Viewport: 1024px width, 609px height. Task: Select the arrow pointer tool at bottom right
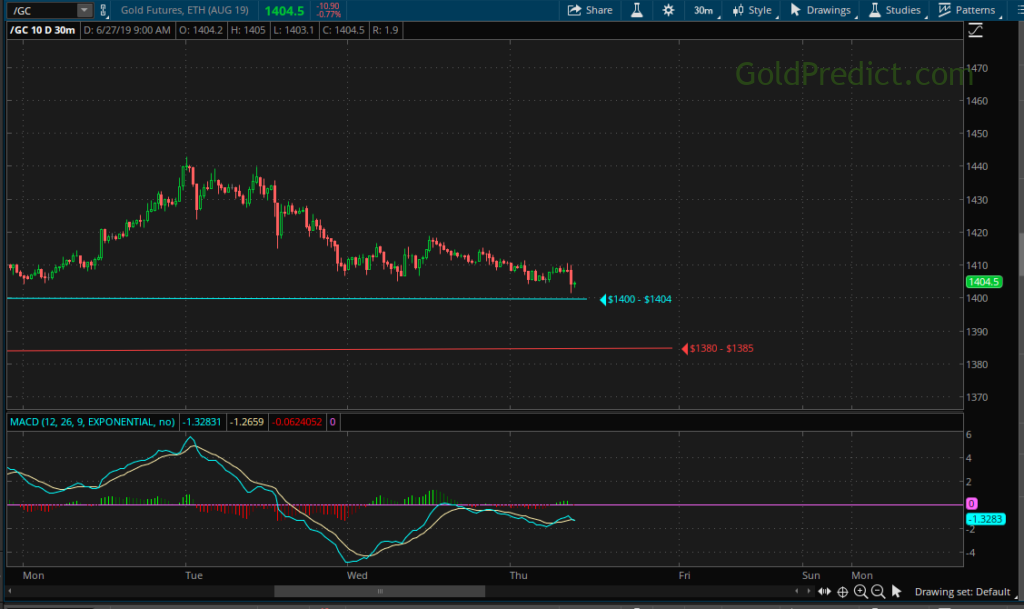click(x=898, y=591)
